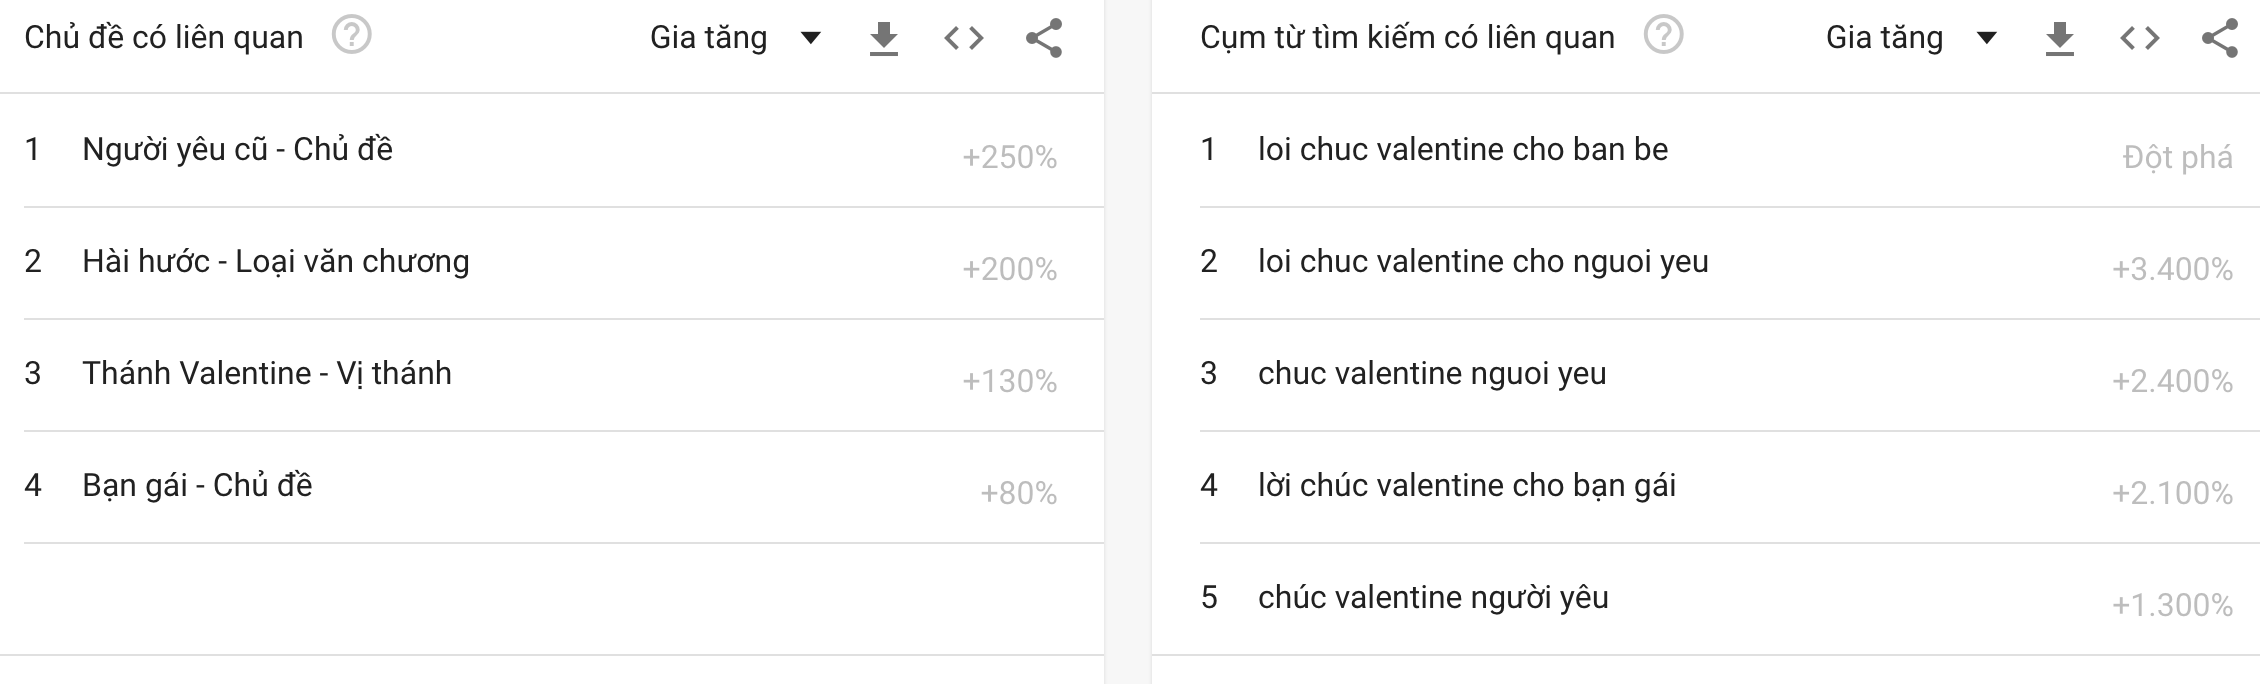Click help icon beside "Cụm từ tìm kiếm có liên quan"

(x=1663, y=37)
